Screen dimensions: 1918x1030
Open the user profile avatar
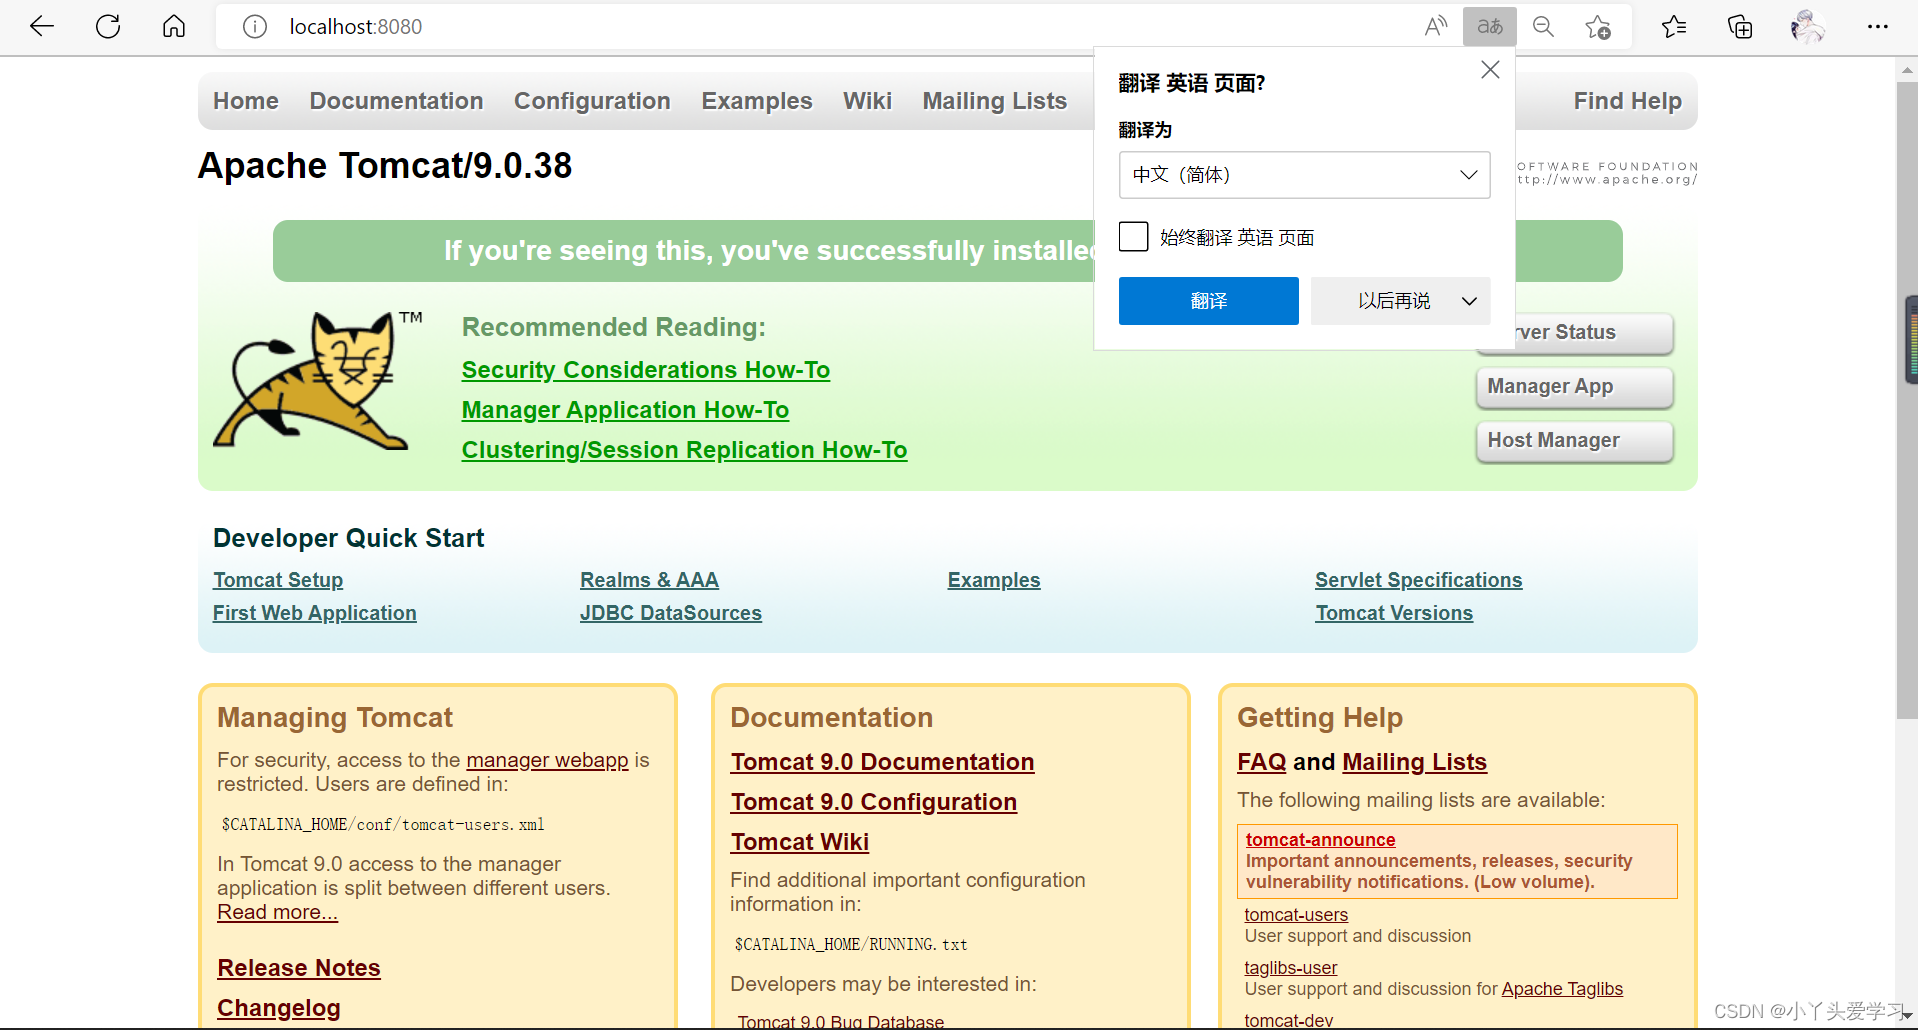[x=1807, y=27]
